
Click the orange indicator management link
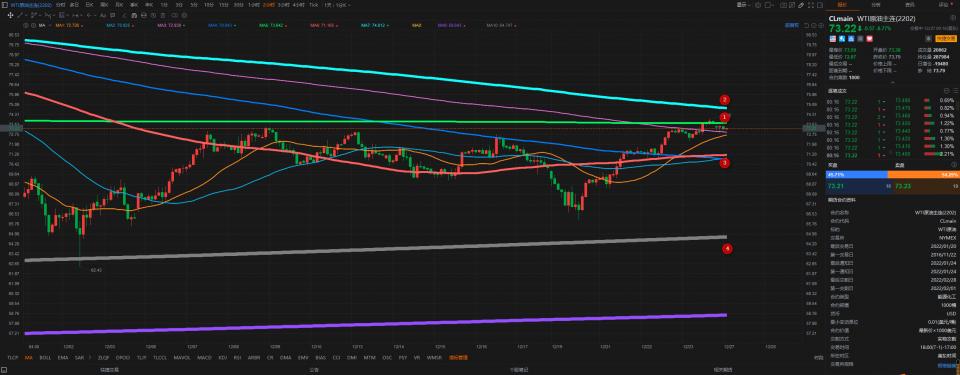458,357
